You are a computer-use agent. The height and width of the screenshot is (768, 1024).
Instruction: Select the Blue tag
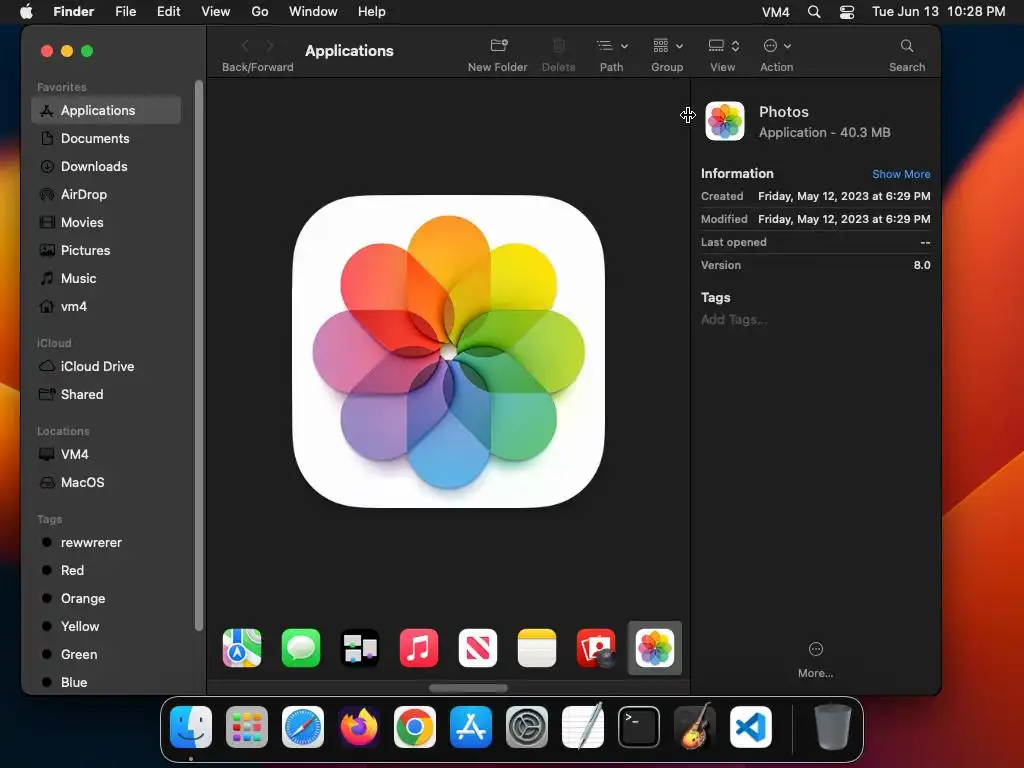[x=106, y=682]
